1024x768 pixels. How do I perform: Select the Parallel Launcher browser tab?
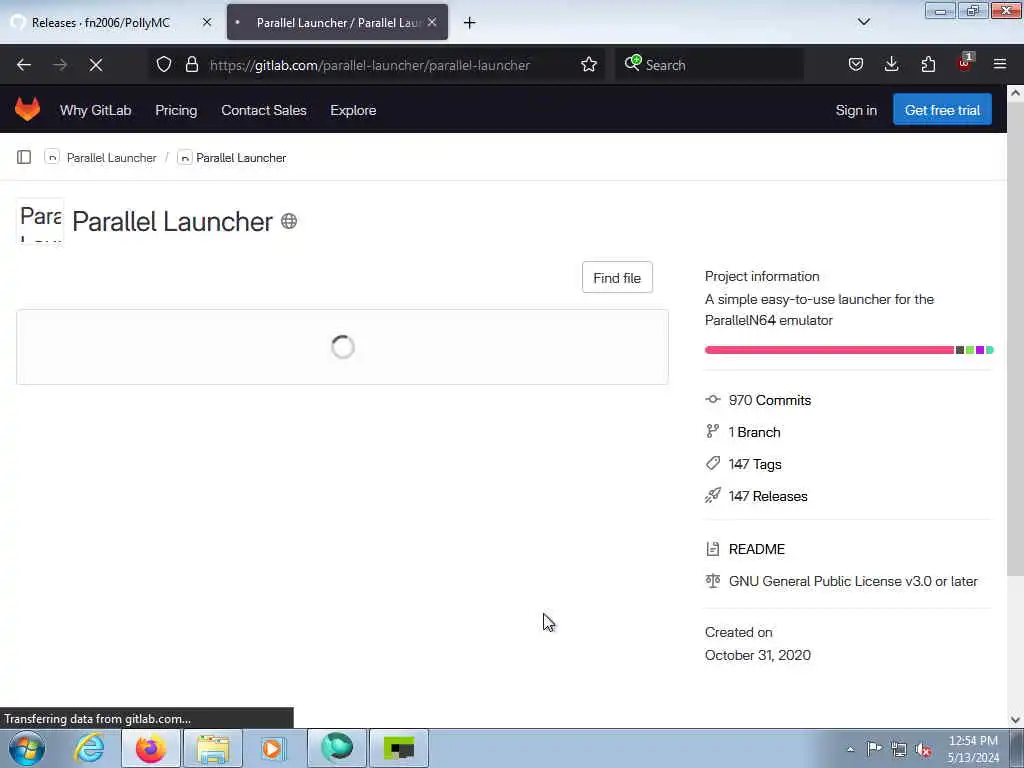click(337, 22)
